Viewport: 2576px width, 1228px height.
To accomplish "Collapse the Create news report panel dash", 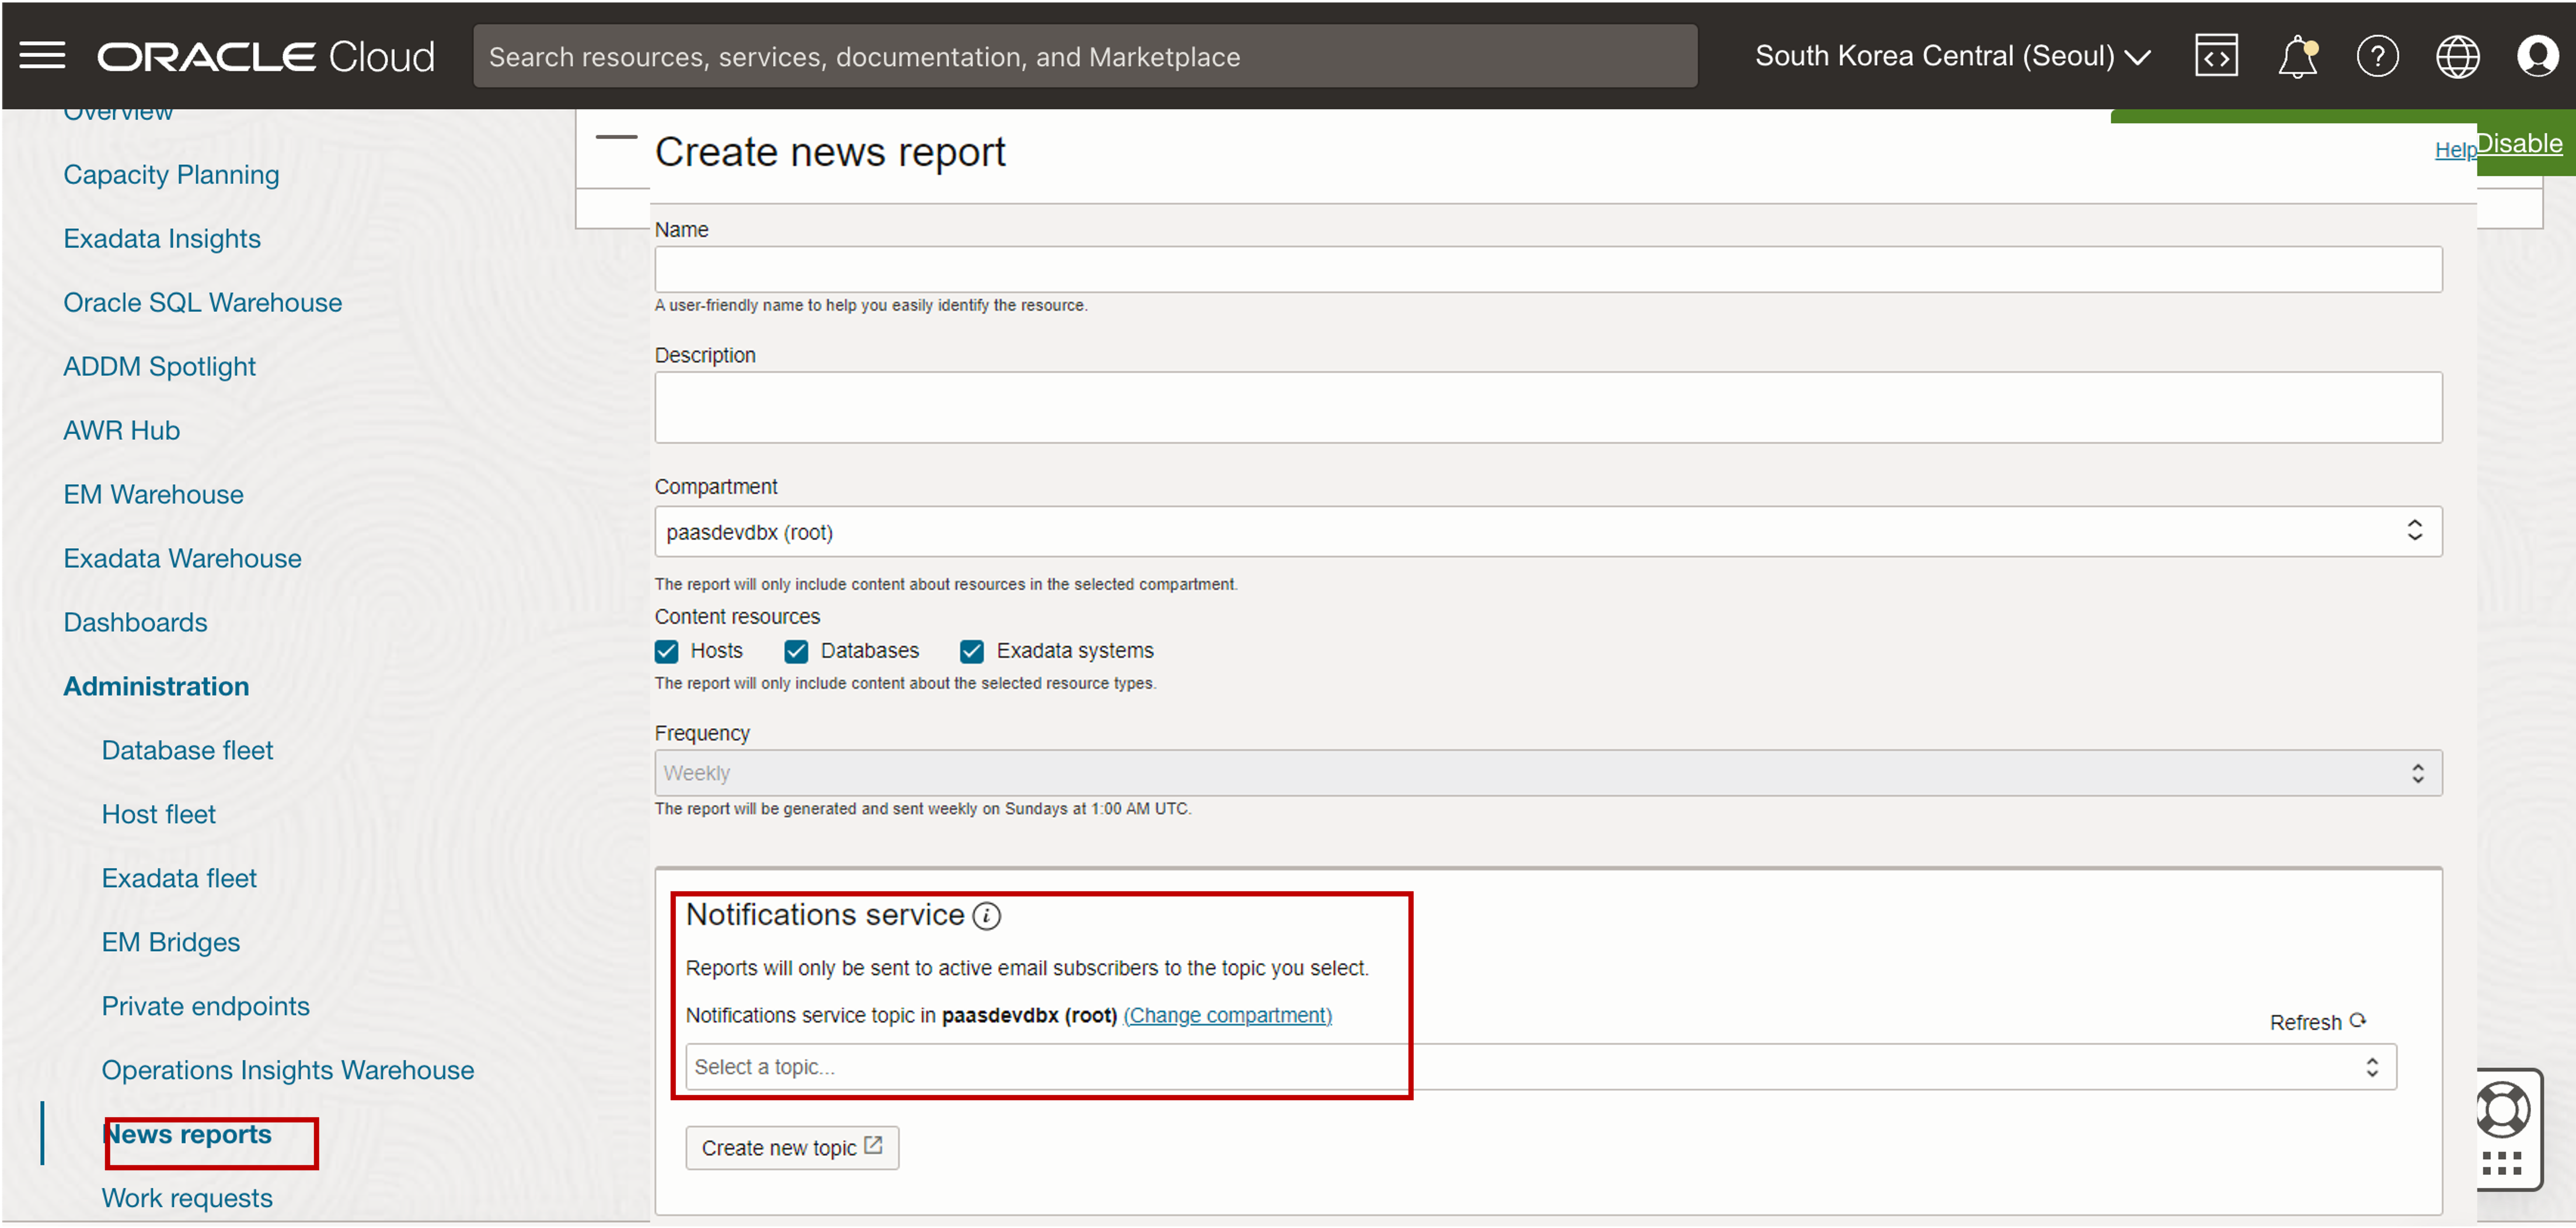I will 616,137.
